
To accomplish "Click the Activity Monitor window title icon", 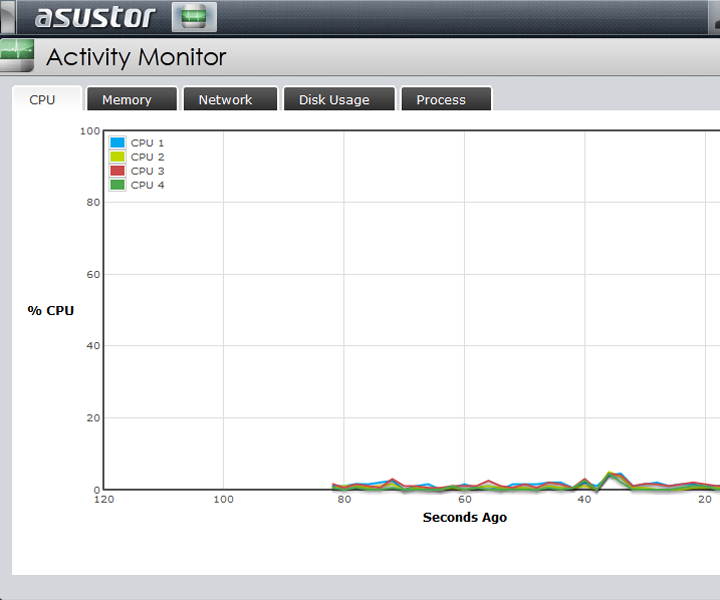I will click(x=17, y=56).
